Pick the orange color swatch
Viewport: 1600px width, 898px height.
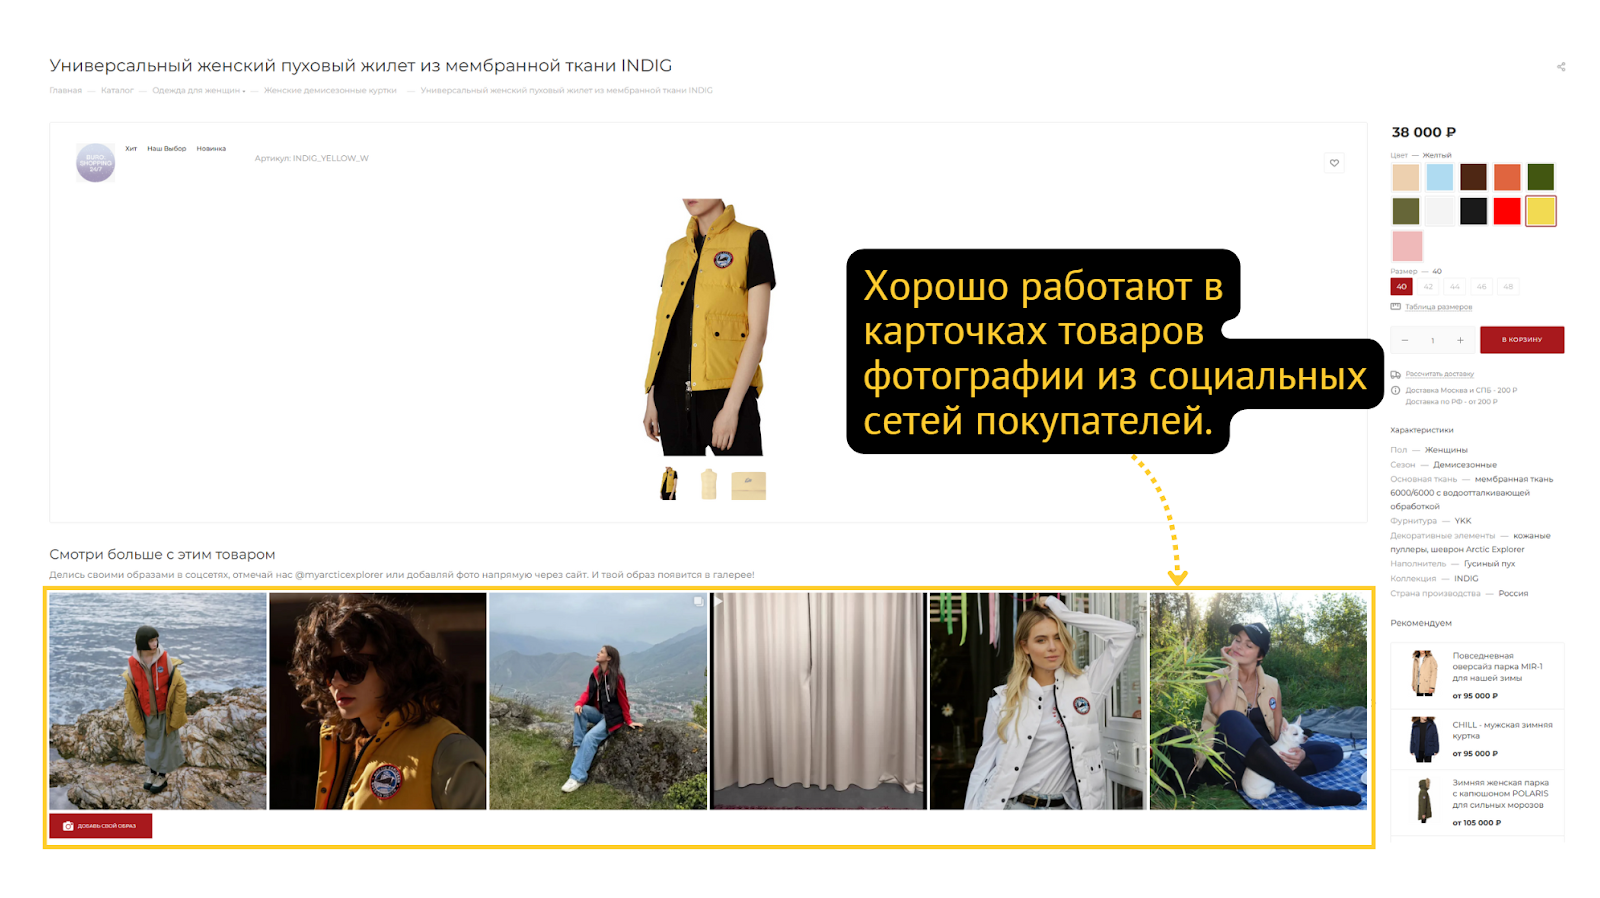pyautogui.click(x=1507, y=177)
